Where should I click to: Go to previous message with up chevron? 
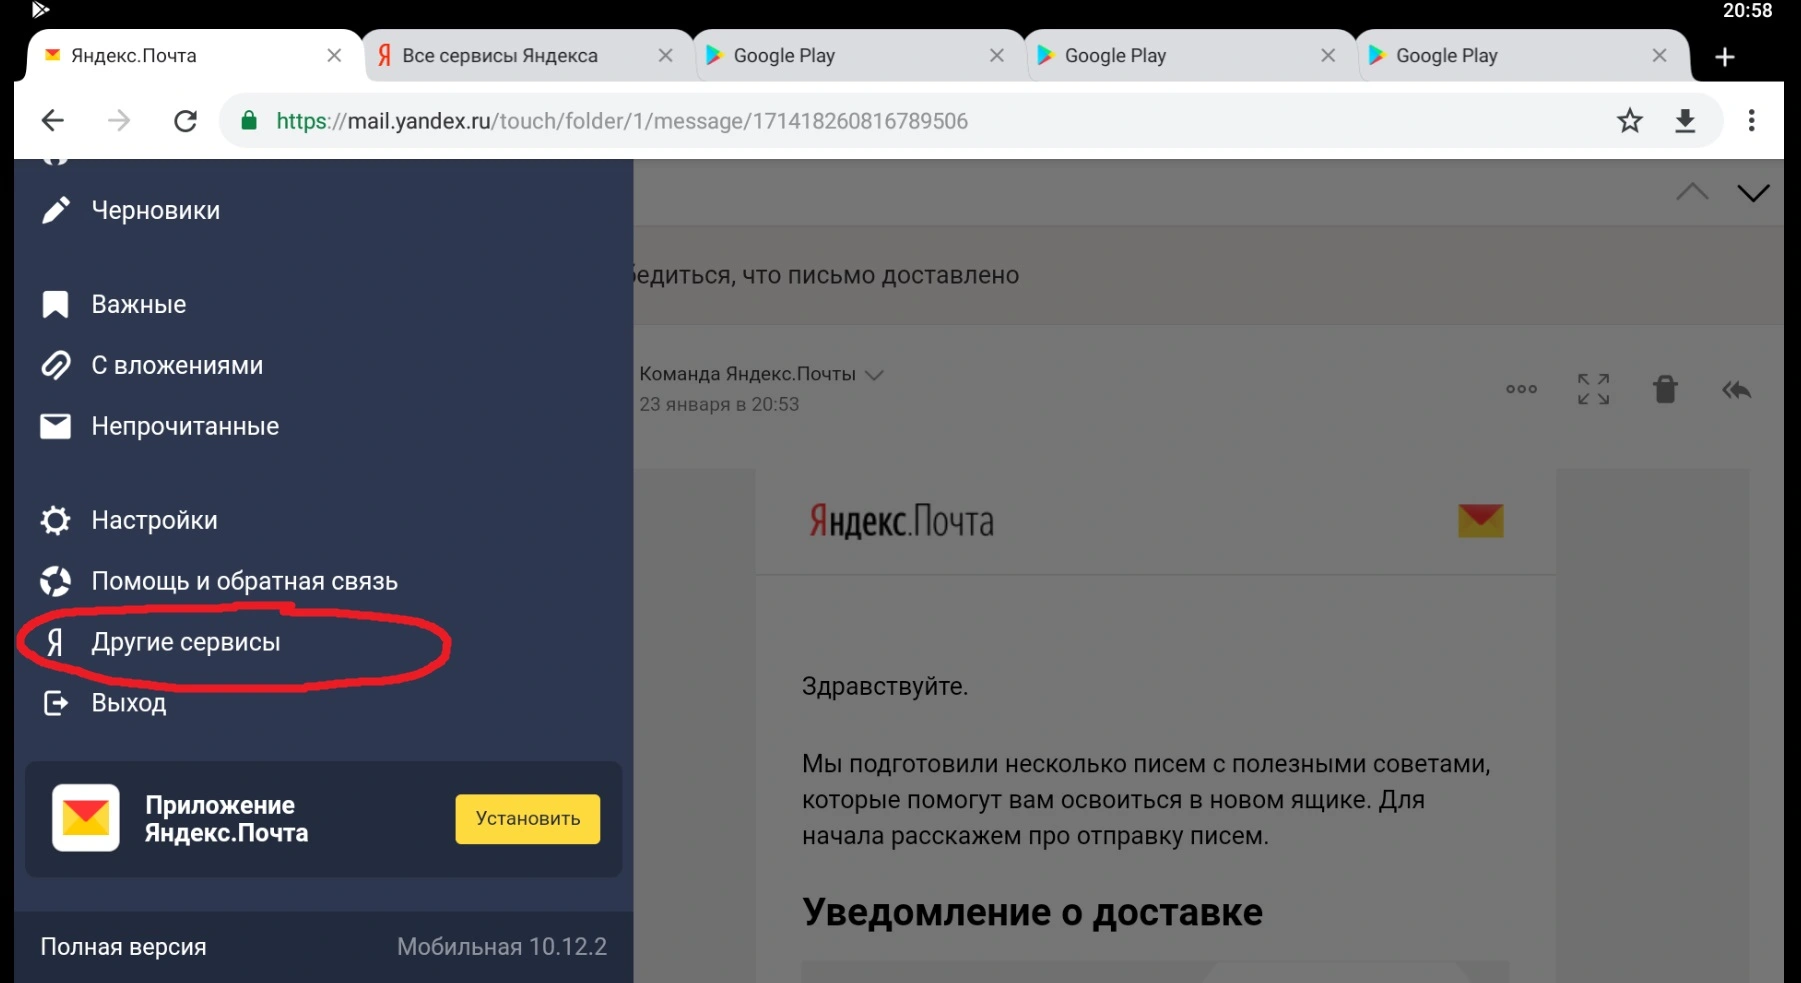(1692, 192)
